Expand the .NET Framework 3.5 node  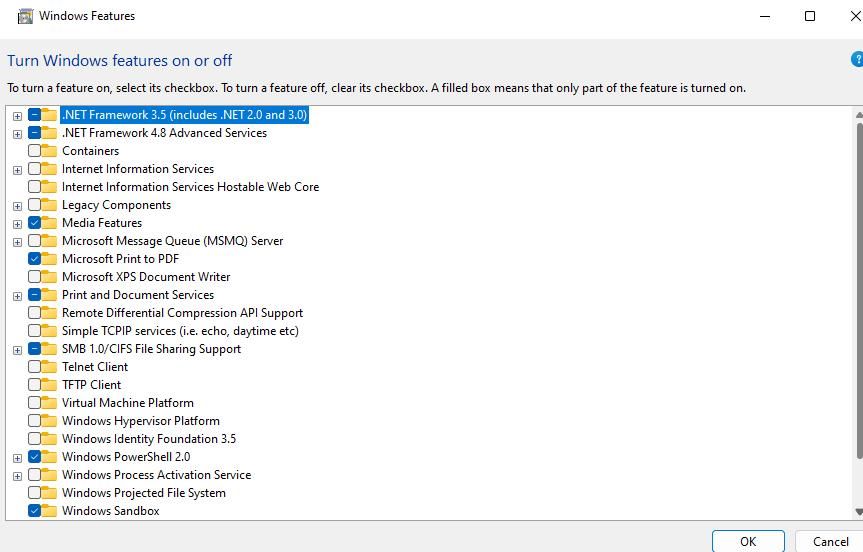tap(18, 116)
